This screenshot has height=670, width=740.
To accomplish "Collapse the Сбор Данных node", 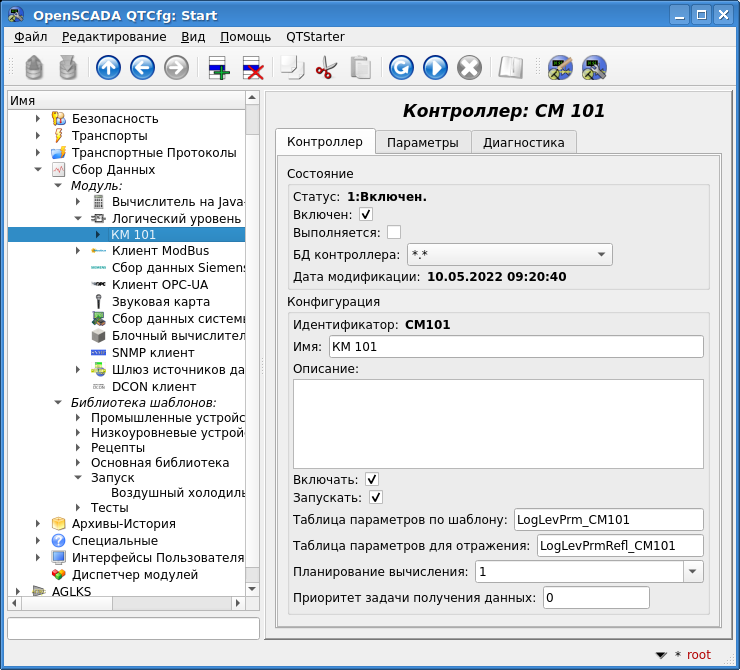I will point(38,169).
